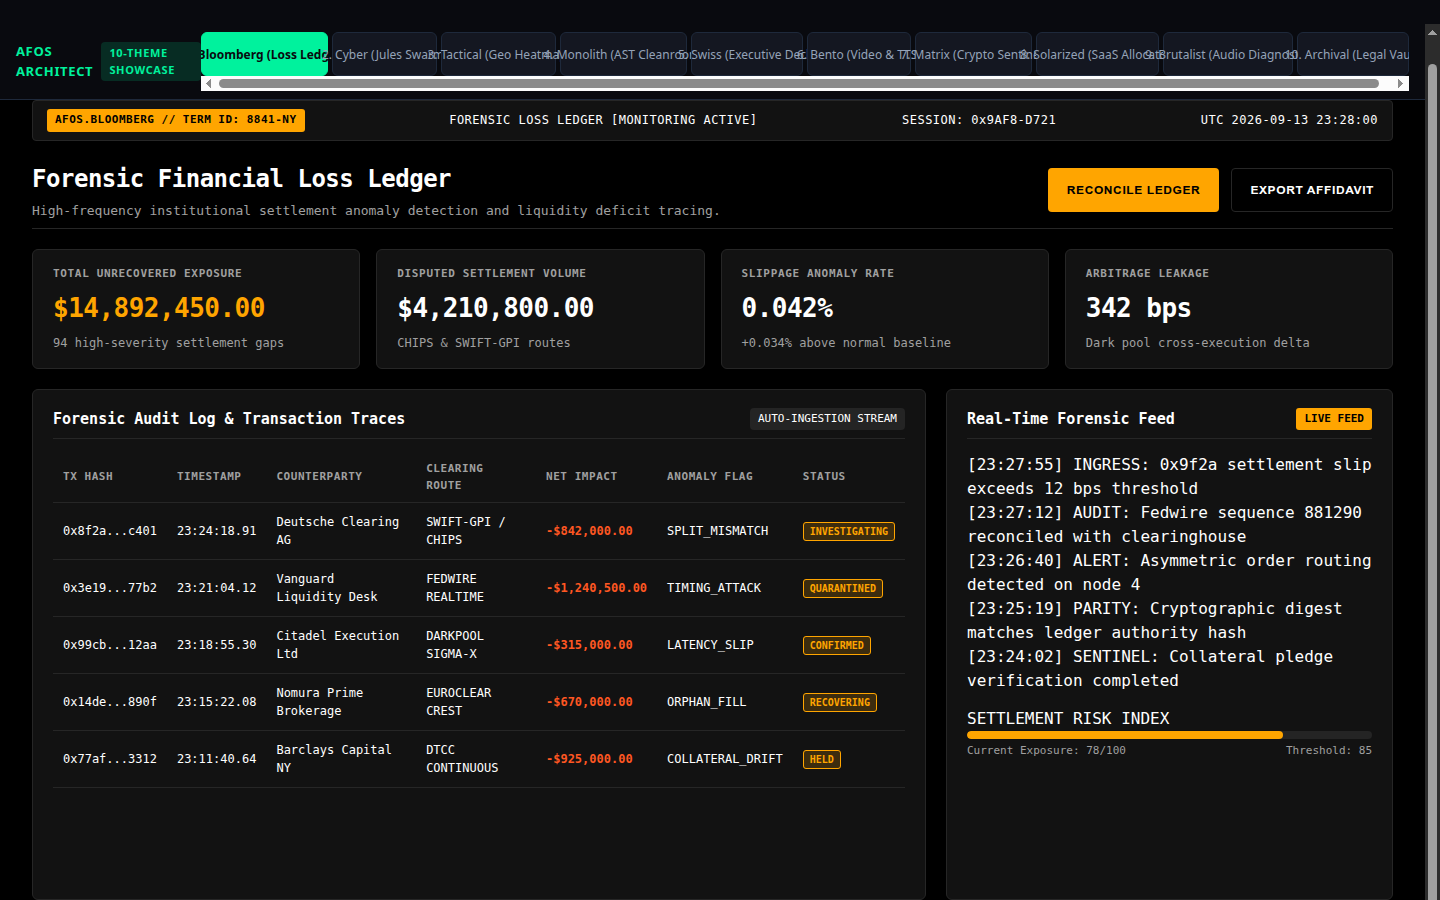Select the Brutalist (Audio Diagnostics) tab
The image size is (1440, 900).
pos(1228,54)
